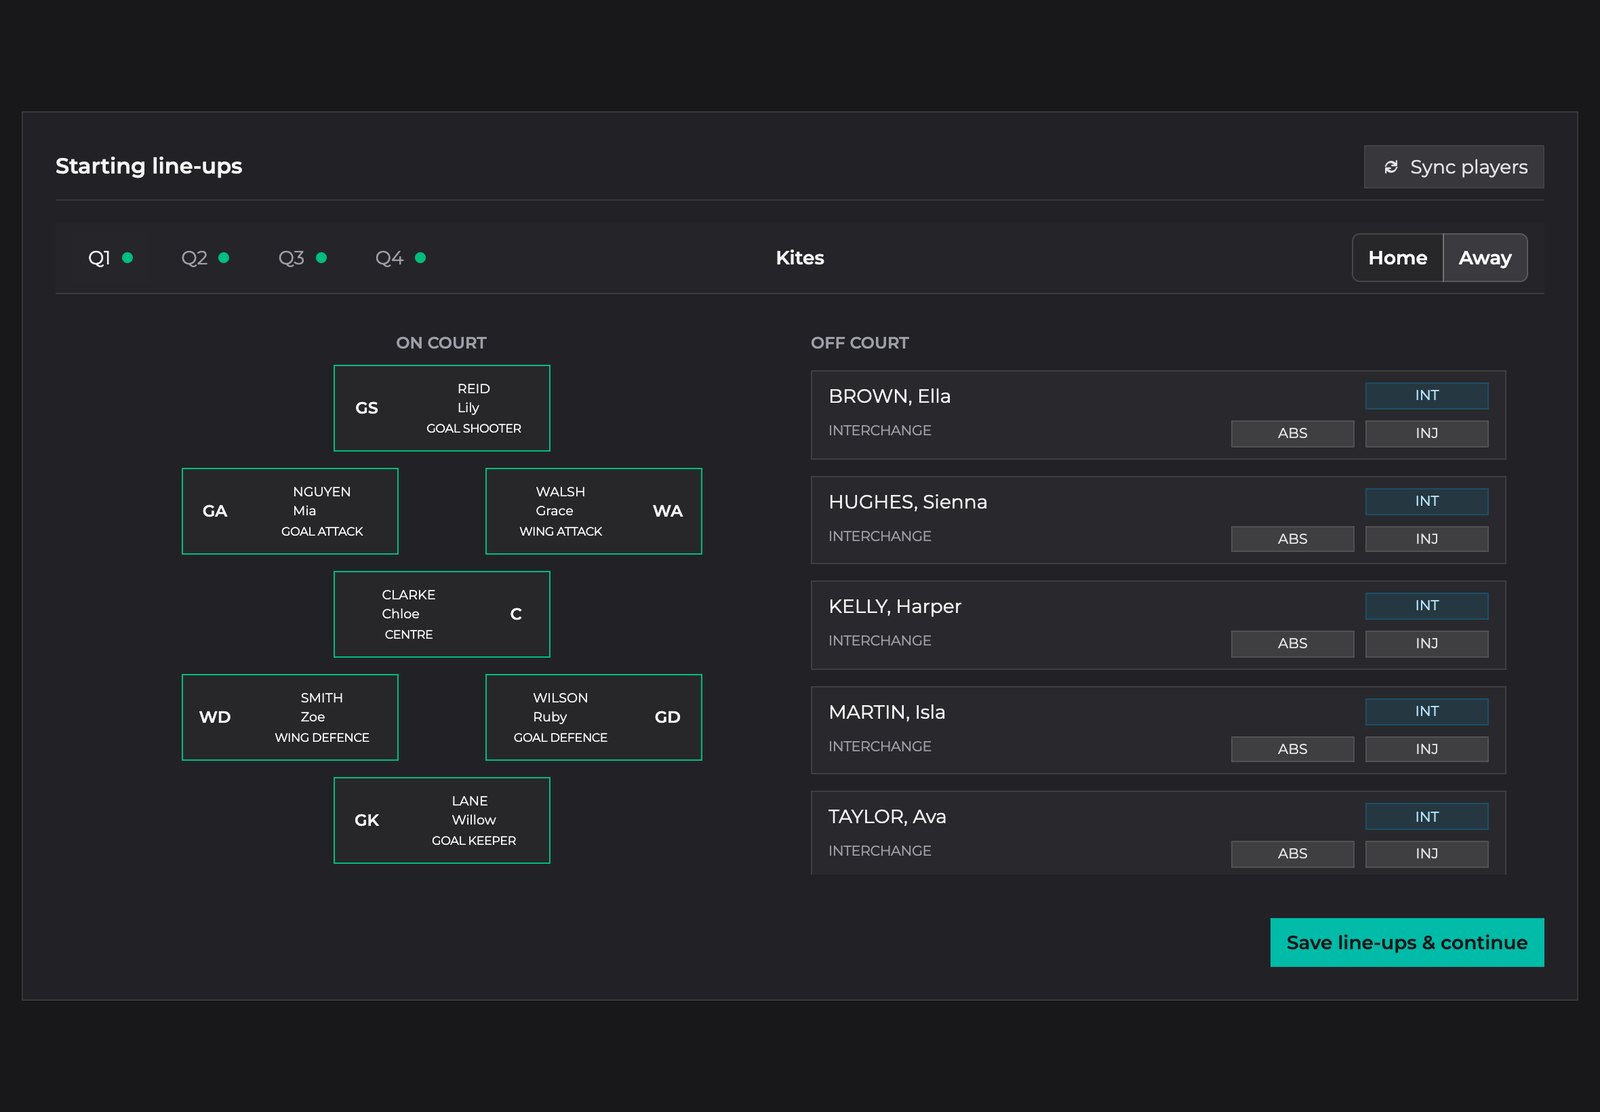Select the Wing Defence card for Zoe Smith
The width and height of the screenshot is (1600, 1112).
pyautogui.click(x=290, y=717)
